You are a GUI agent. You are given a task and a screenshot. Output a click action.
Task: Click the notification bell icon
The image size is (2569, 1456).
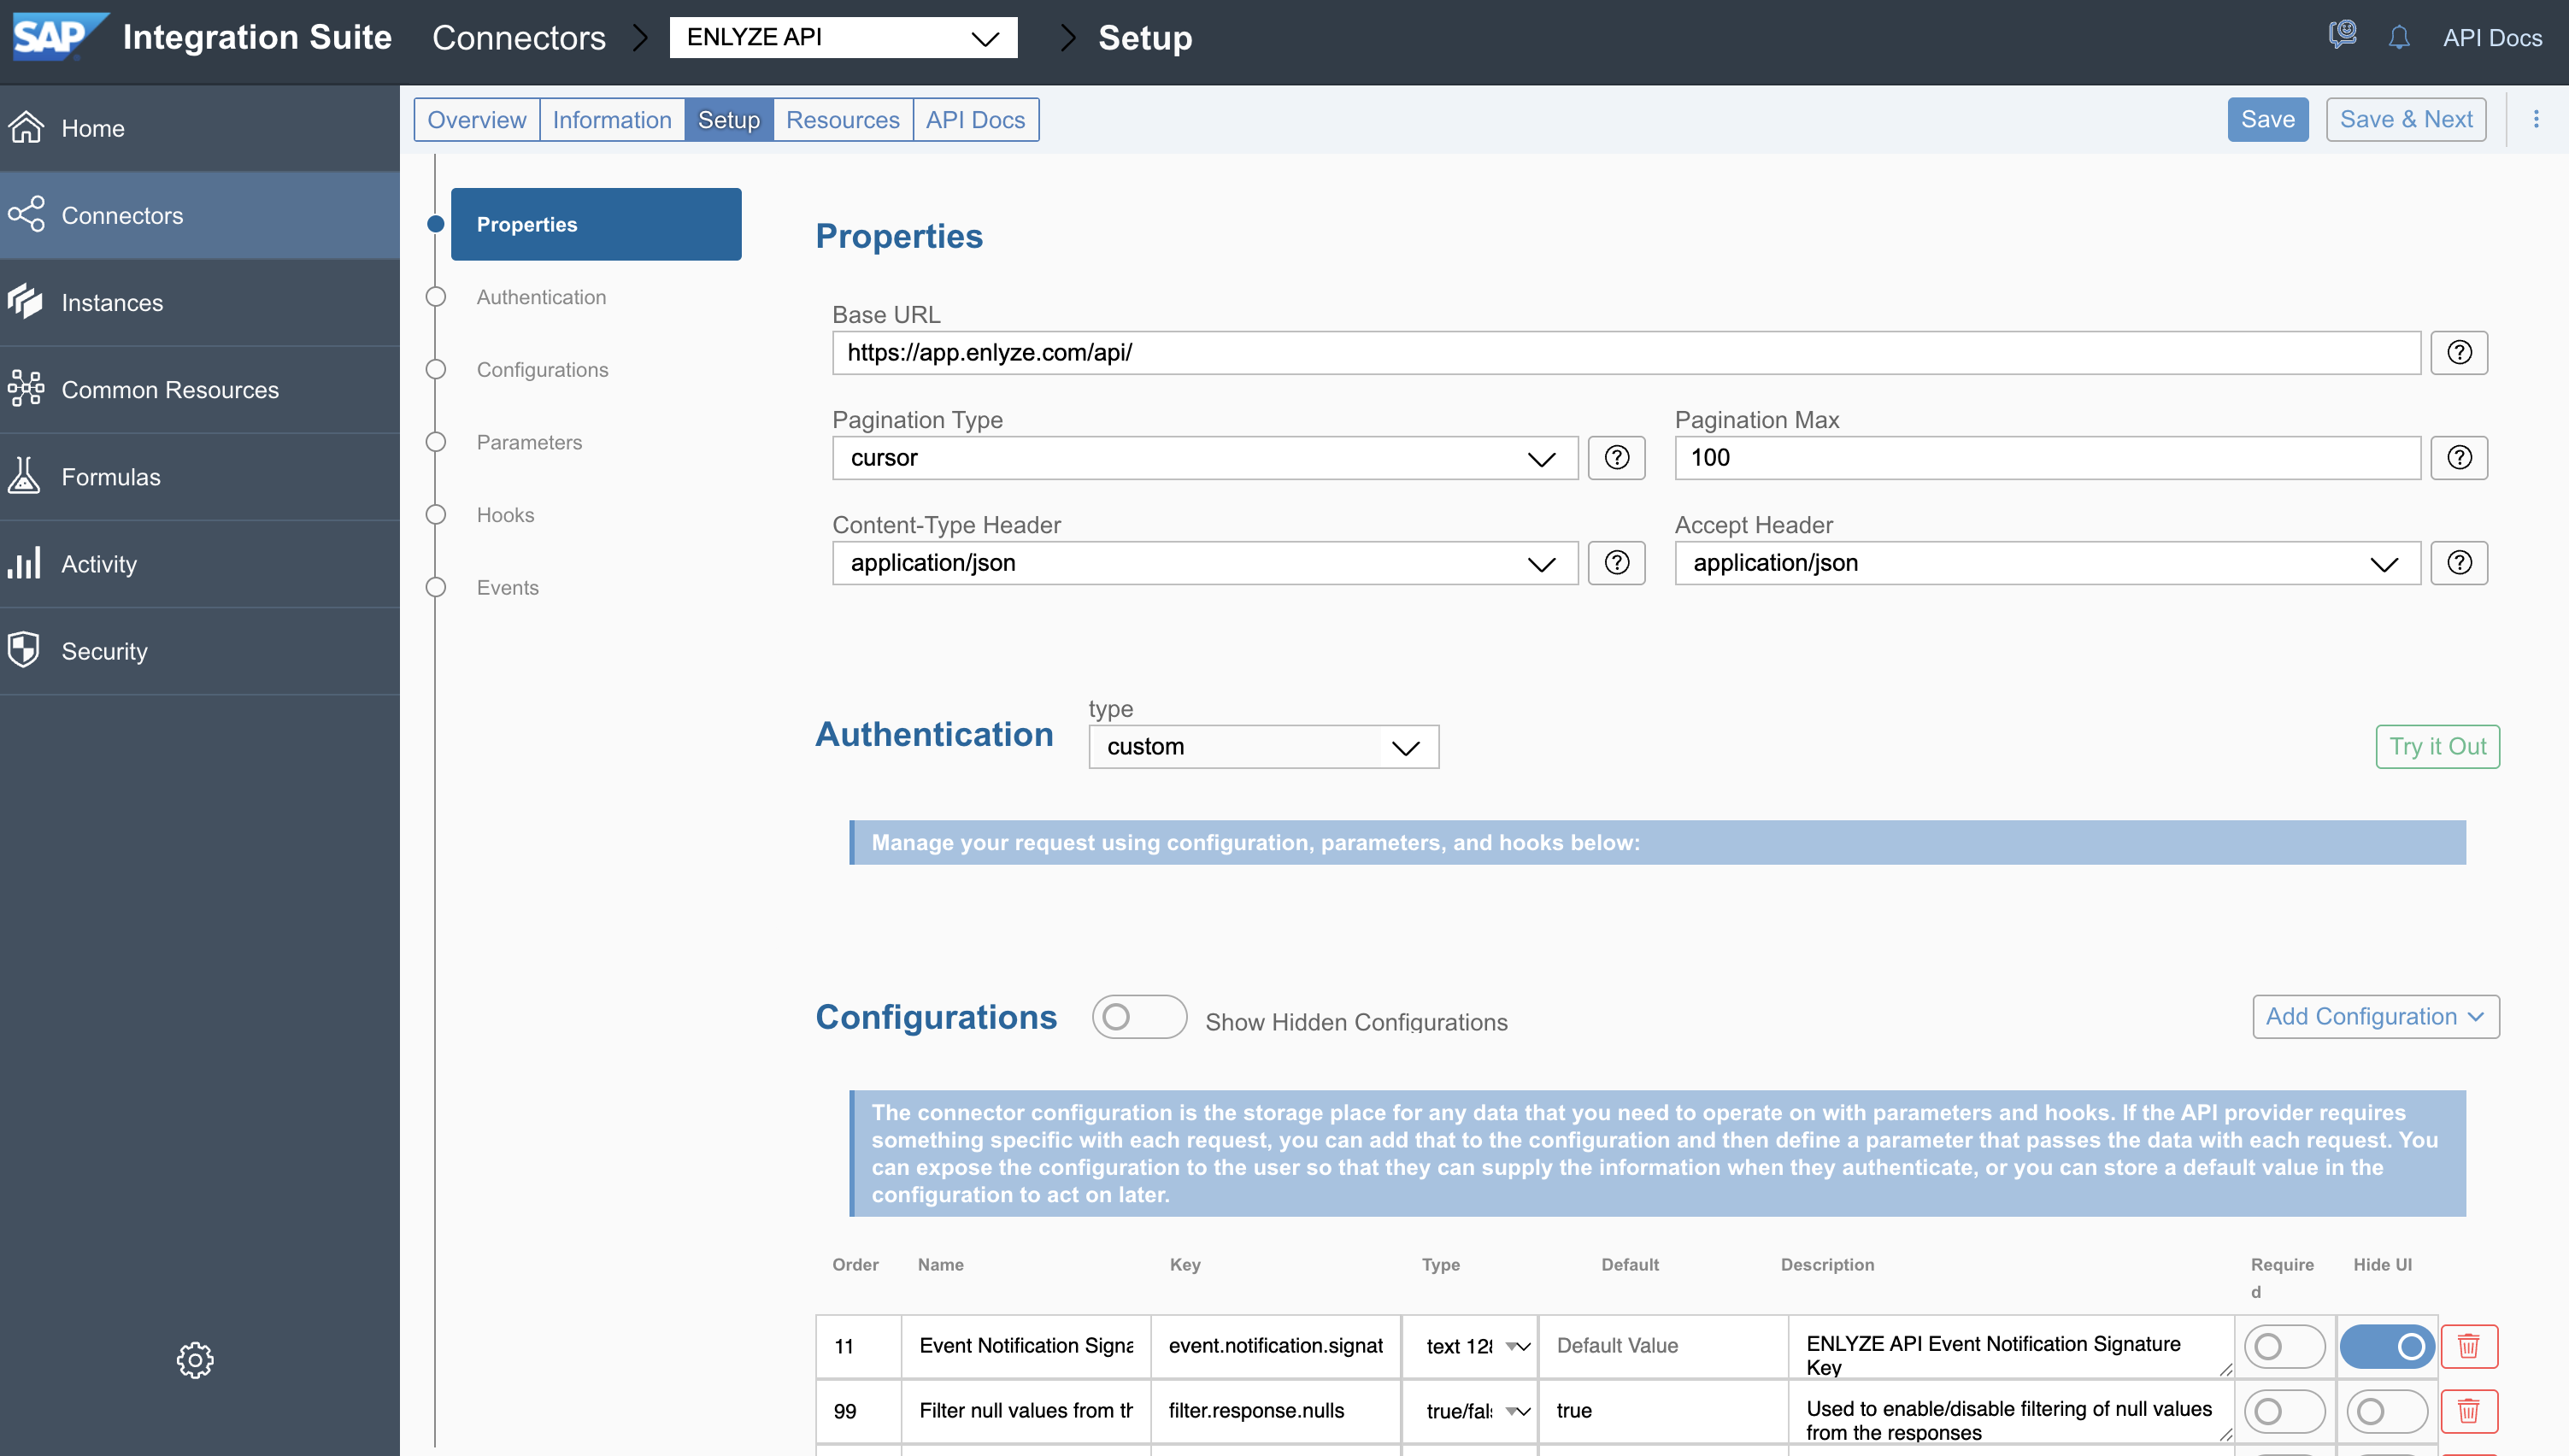pos(2398,38)
